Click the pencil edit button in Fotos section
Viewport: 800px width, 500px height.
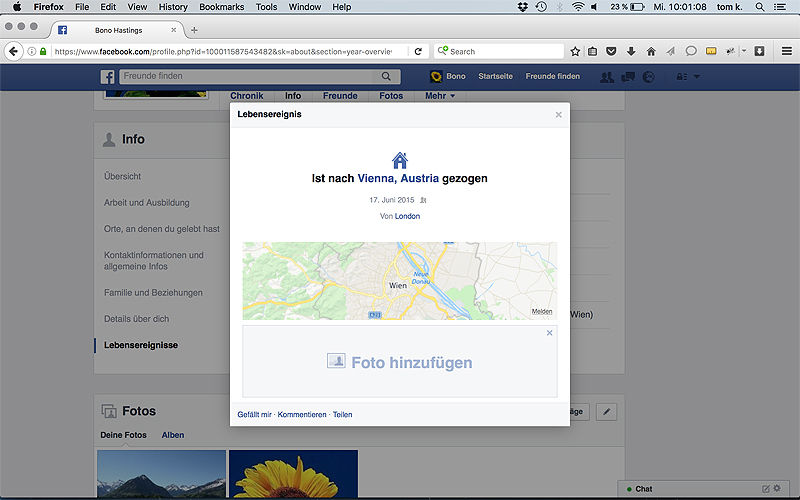click(606, 412)
